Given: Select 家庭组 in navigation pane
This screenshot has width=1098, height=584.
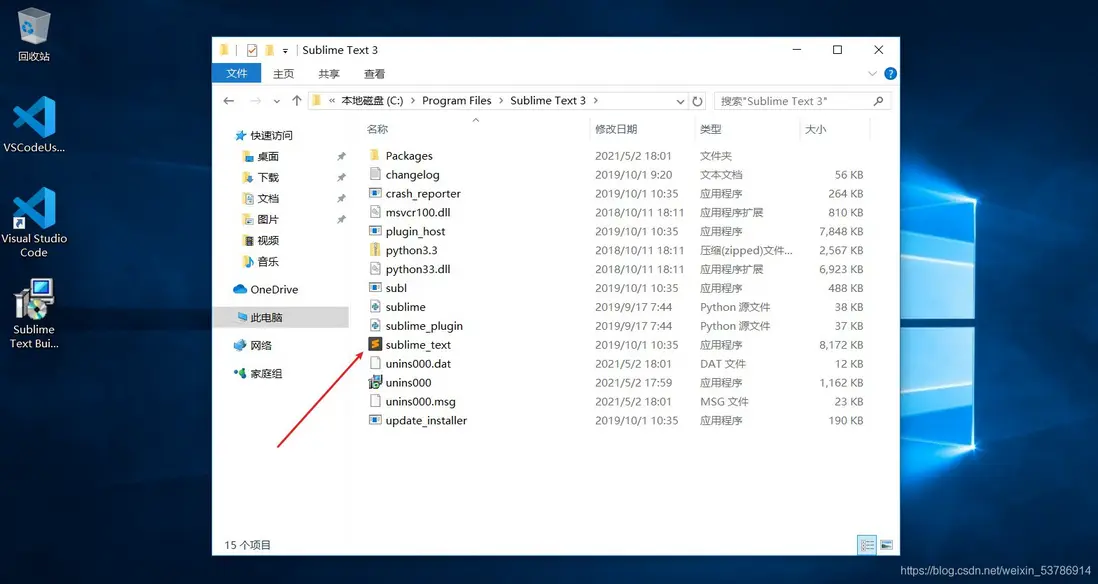Looking at the screenshot, I should [x=266, y=373].
